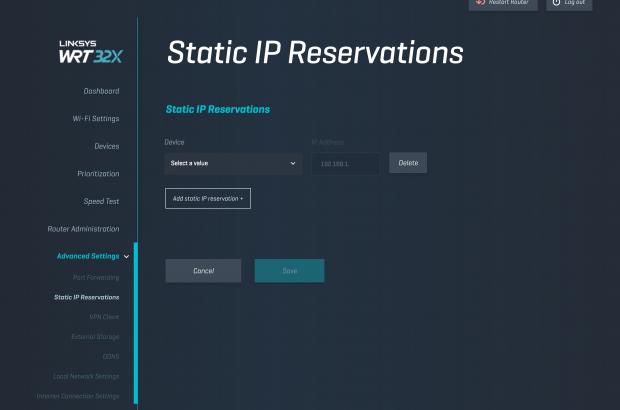Go to the Dashboard page
This screenshot has width=620, height=410.
pyautogui.click(x=101, y=92)
